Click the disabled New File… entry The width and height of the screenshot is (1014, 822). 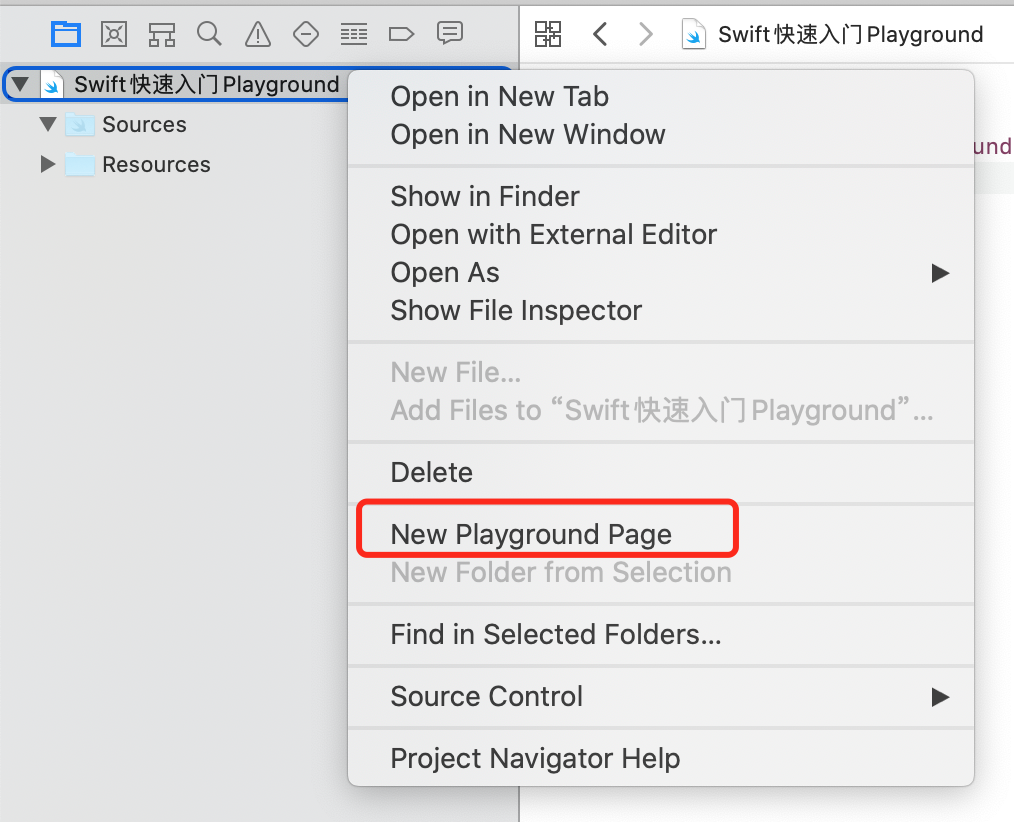(x=455, y=372)
